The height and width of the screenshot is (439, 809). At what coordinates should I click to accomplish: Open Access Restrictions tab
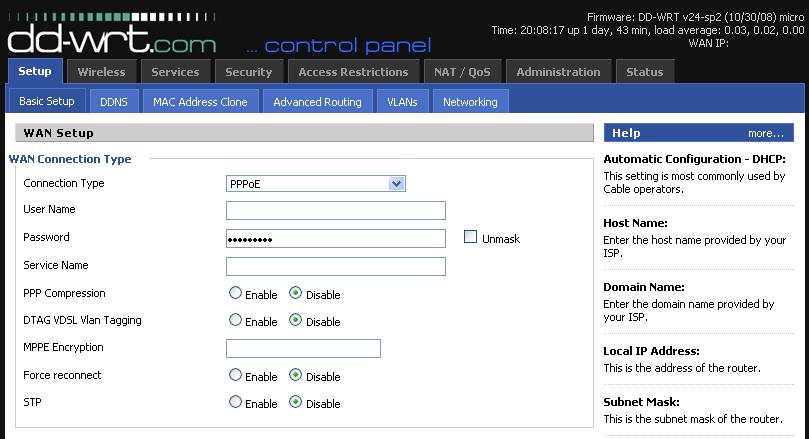pyautogui.click(x=353, y=72)
